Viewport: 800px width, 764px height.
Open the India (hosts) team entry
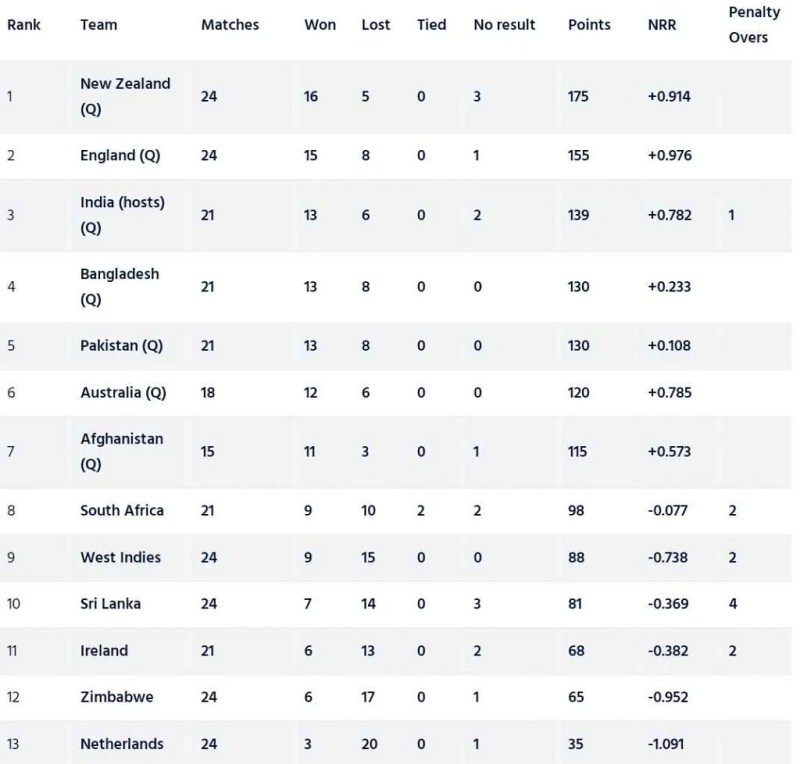122,215
